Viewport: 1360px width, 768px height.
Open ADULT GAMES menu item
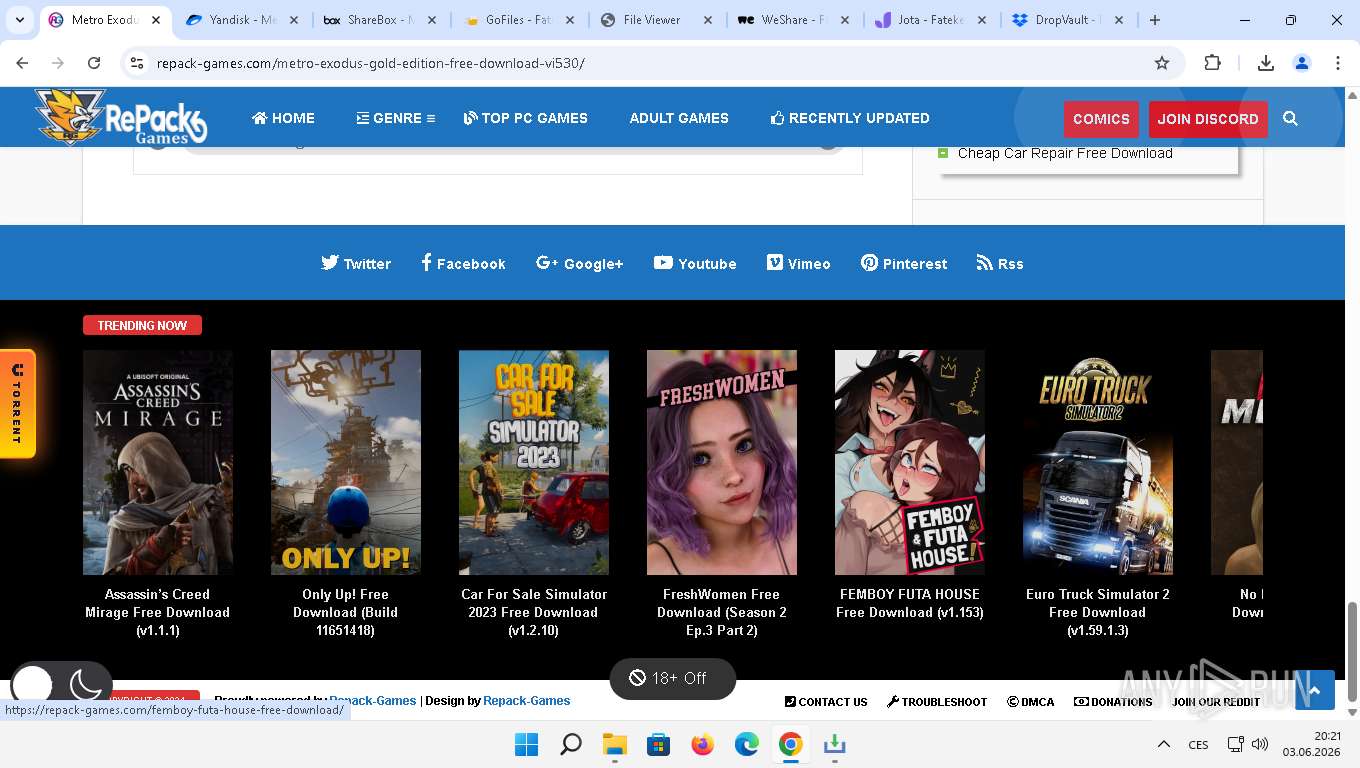[679, 118]
